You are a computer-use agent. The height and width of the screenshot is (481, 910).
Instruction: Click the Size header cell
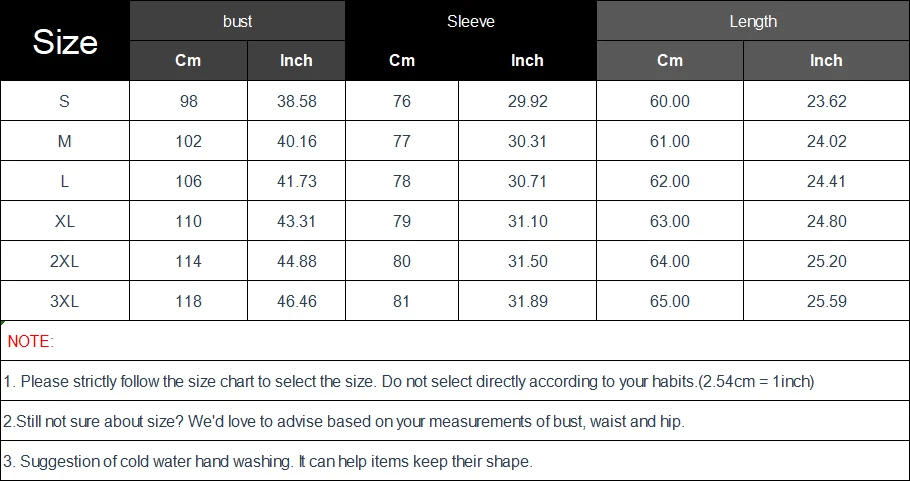pos(65,41)
